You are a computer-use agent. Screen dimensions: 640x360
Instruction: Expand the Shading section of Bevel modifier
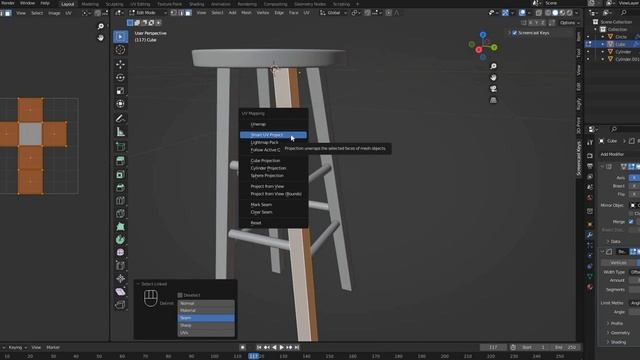click(617, 342)
